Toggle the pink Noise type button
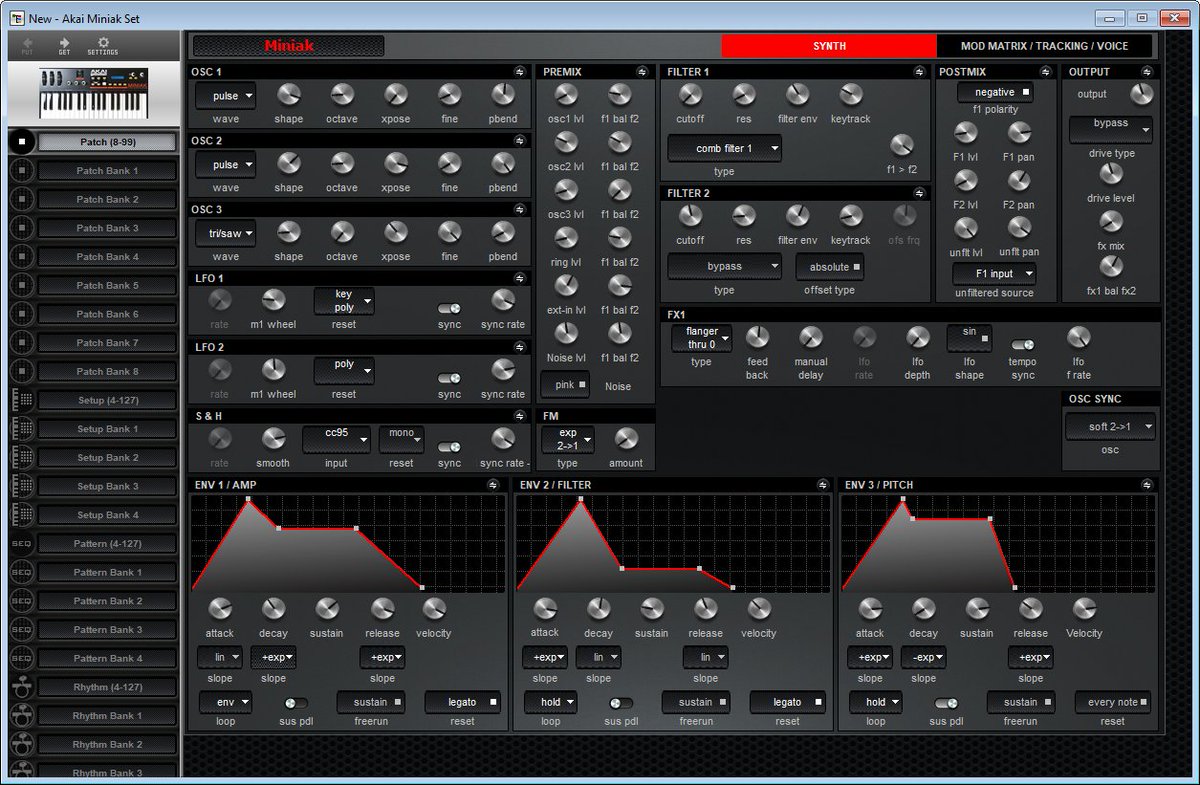Viewport: 1200px width, 785px height. click(x=566, y=384)
